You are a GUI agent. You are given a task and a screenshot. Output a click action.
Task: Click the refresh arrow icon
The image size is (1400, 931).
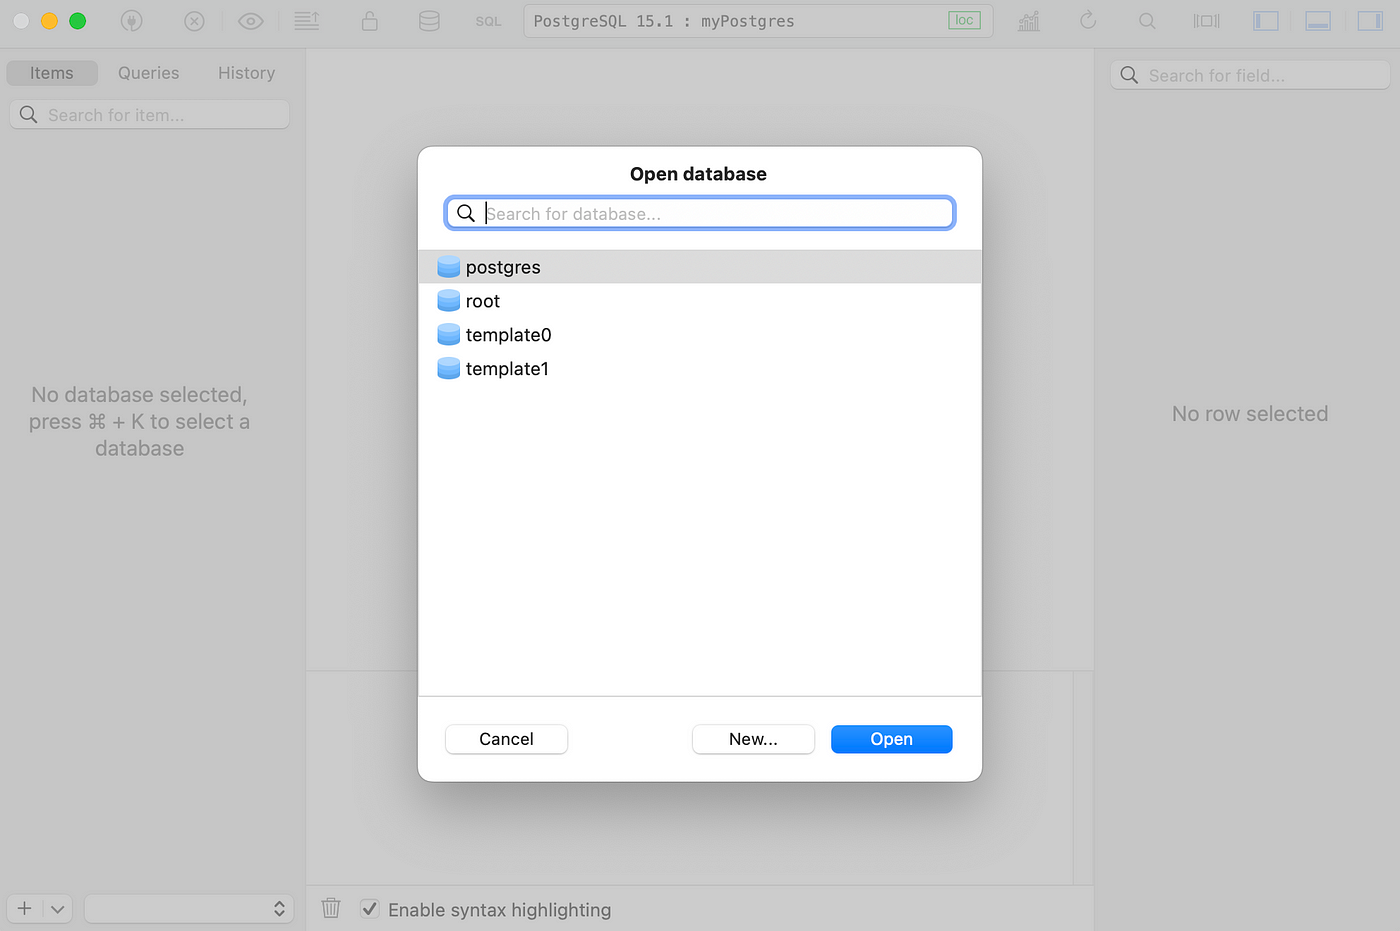coord(1088,21)
